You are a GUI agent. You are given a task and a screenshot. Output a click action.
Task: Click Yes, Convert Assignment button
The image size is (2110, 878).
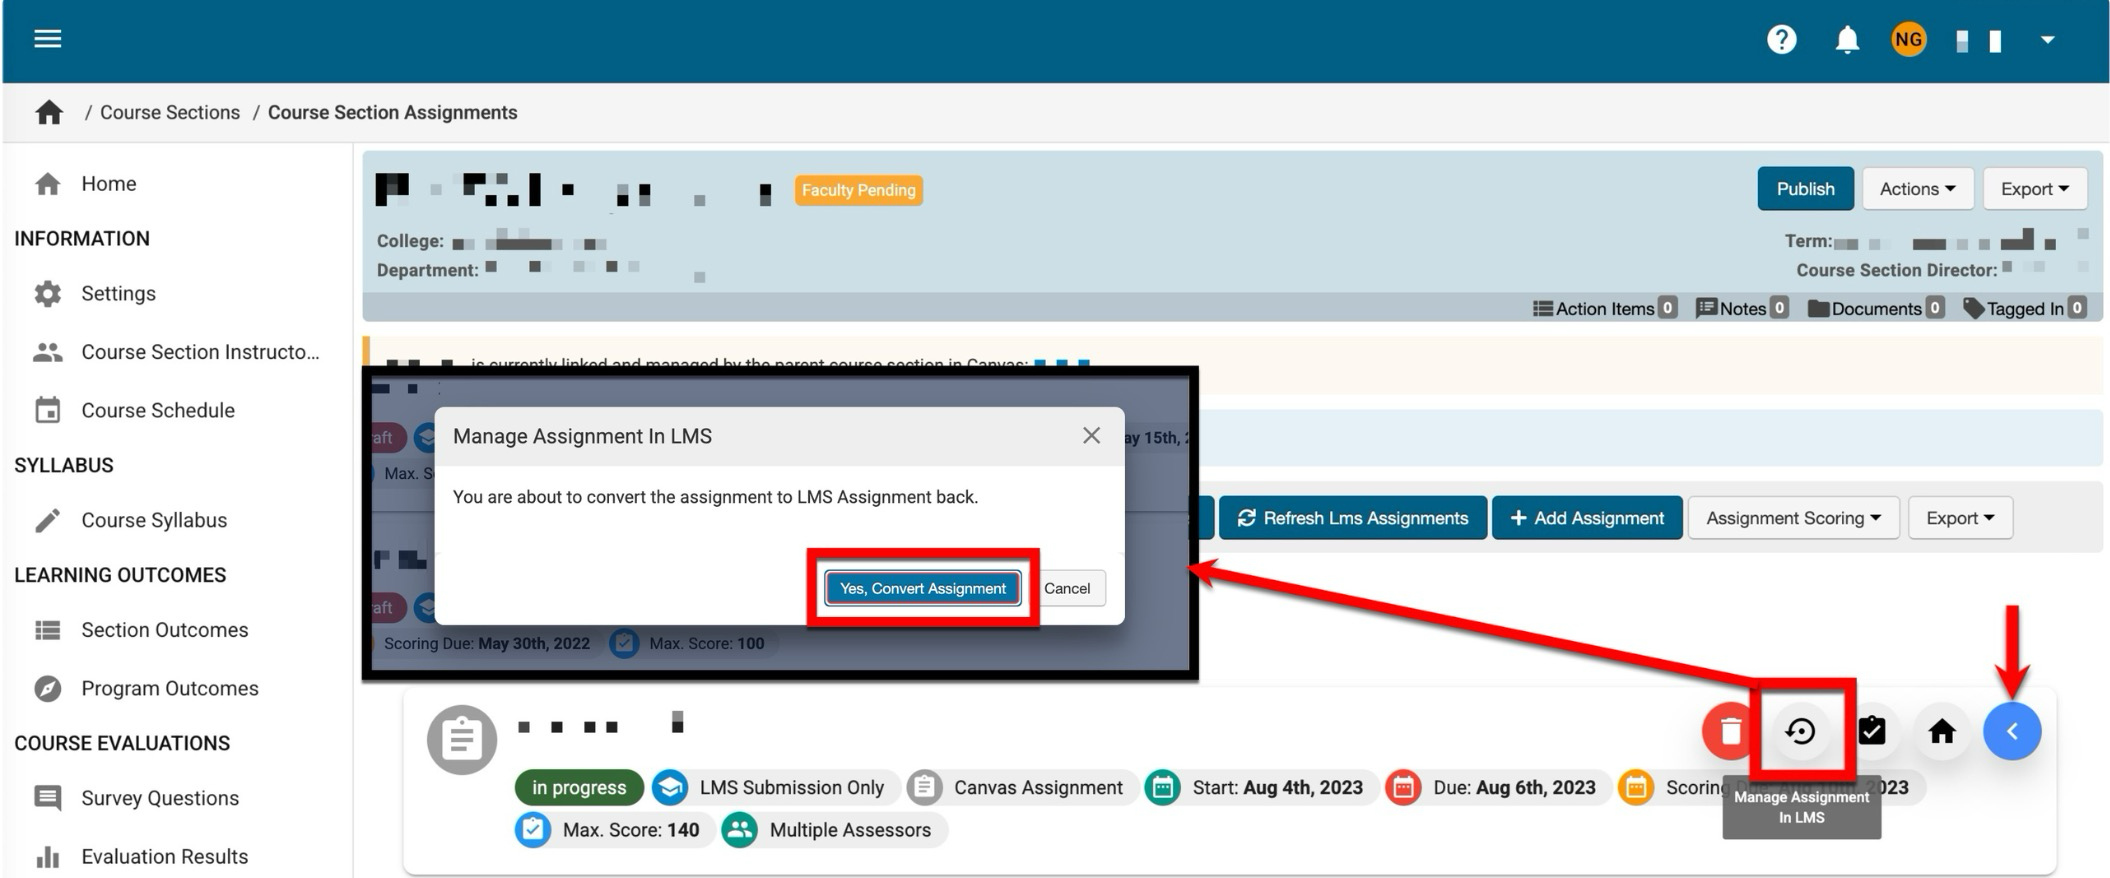coord(922,588)
